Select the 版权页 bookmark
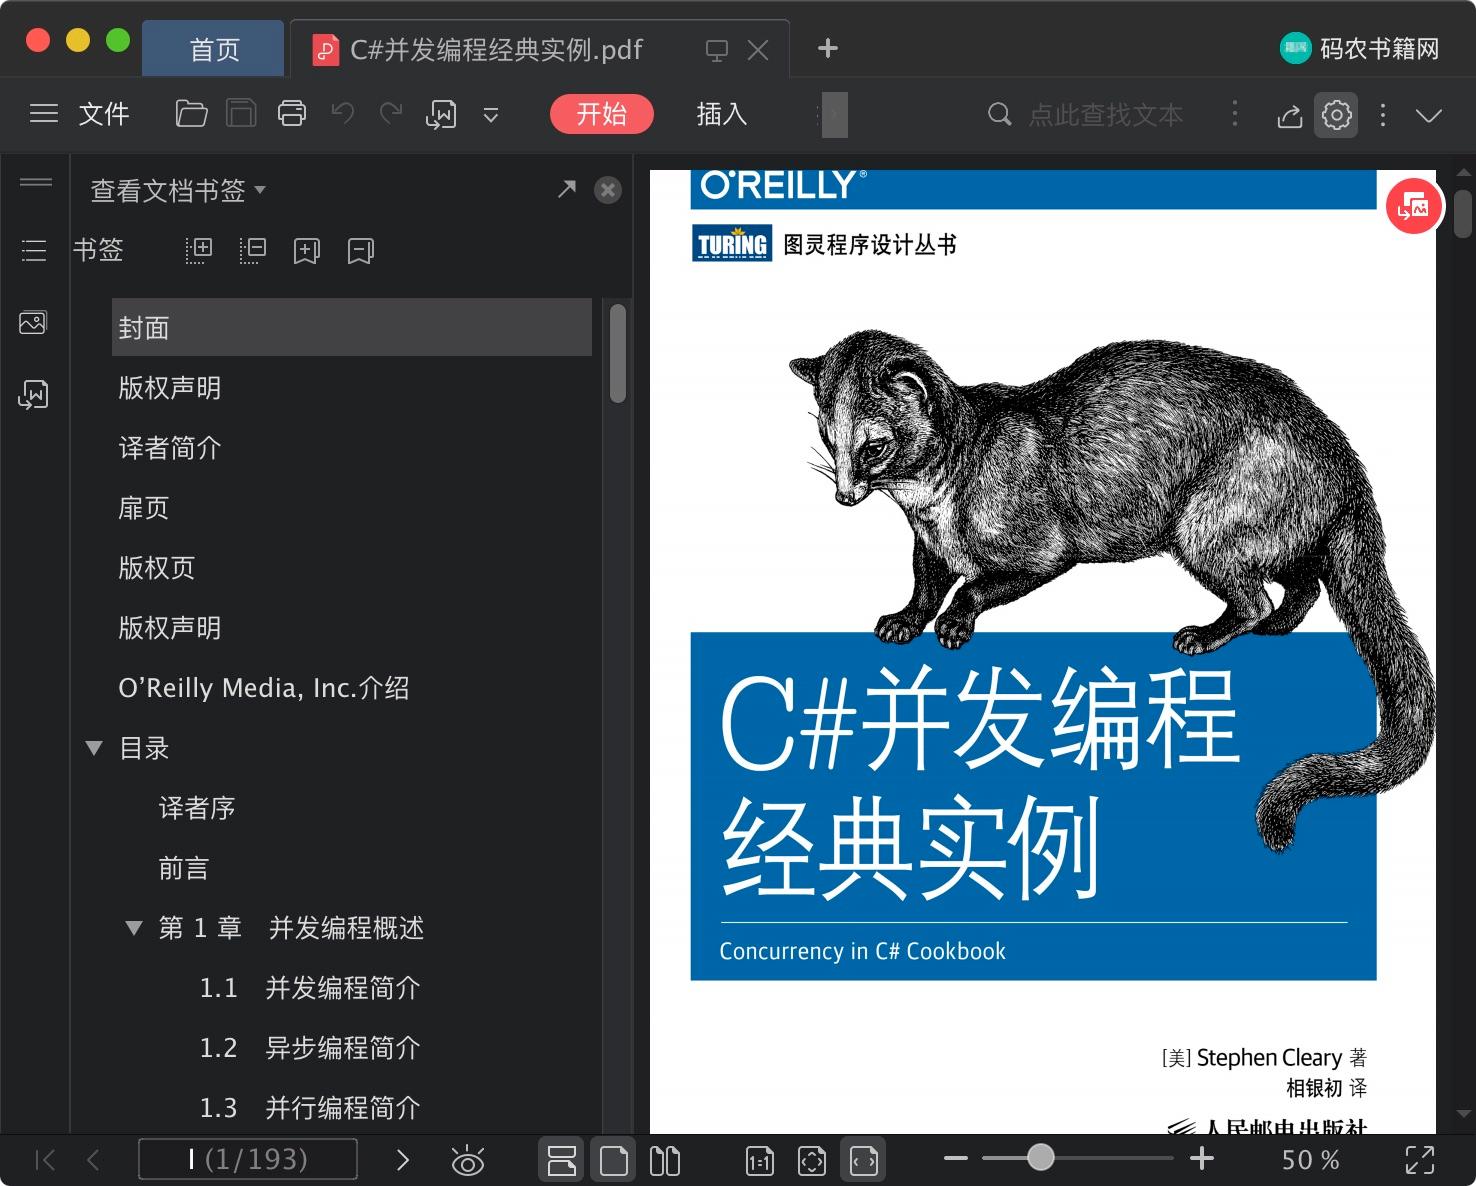The width and height of the screenshot is (1476, 1186). 157,568
